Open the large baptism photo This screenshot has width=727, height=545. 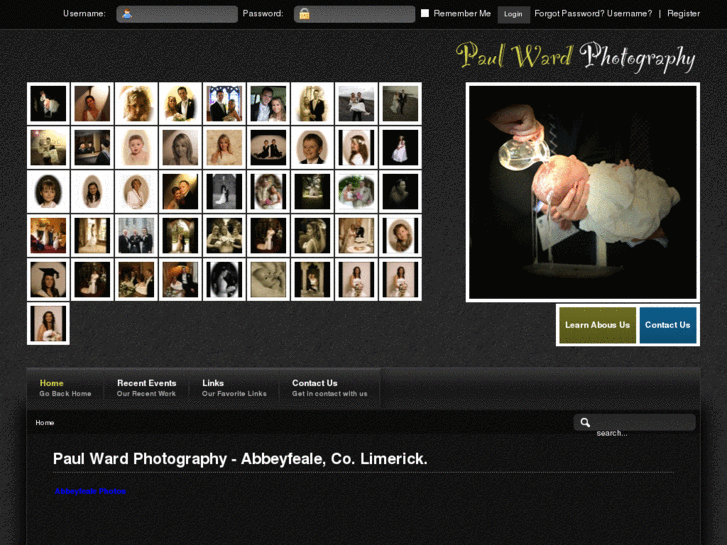583,192
